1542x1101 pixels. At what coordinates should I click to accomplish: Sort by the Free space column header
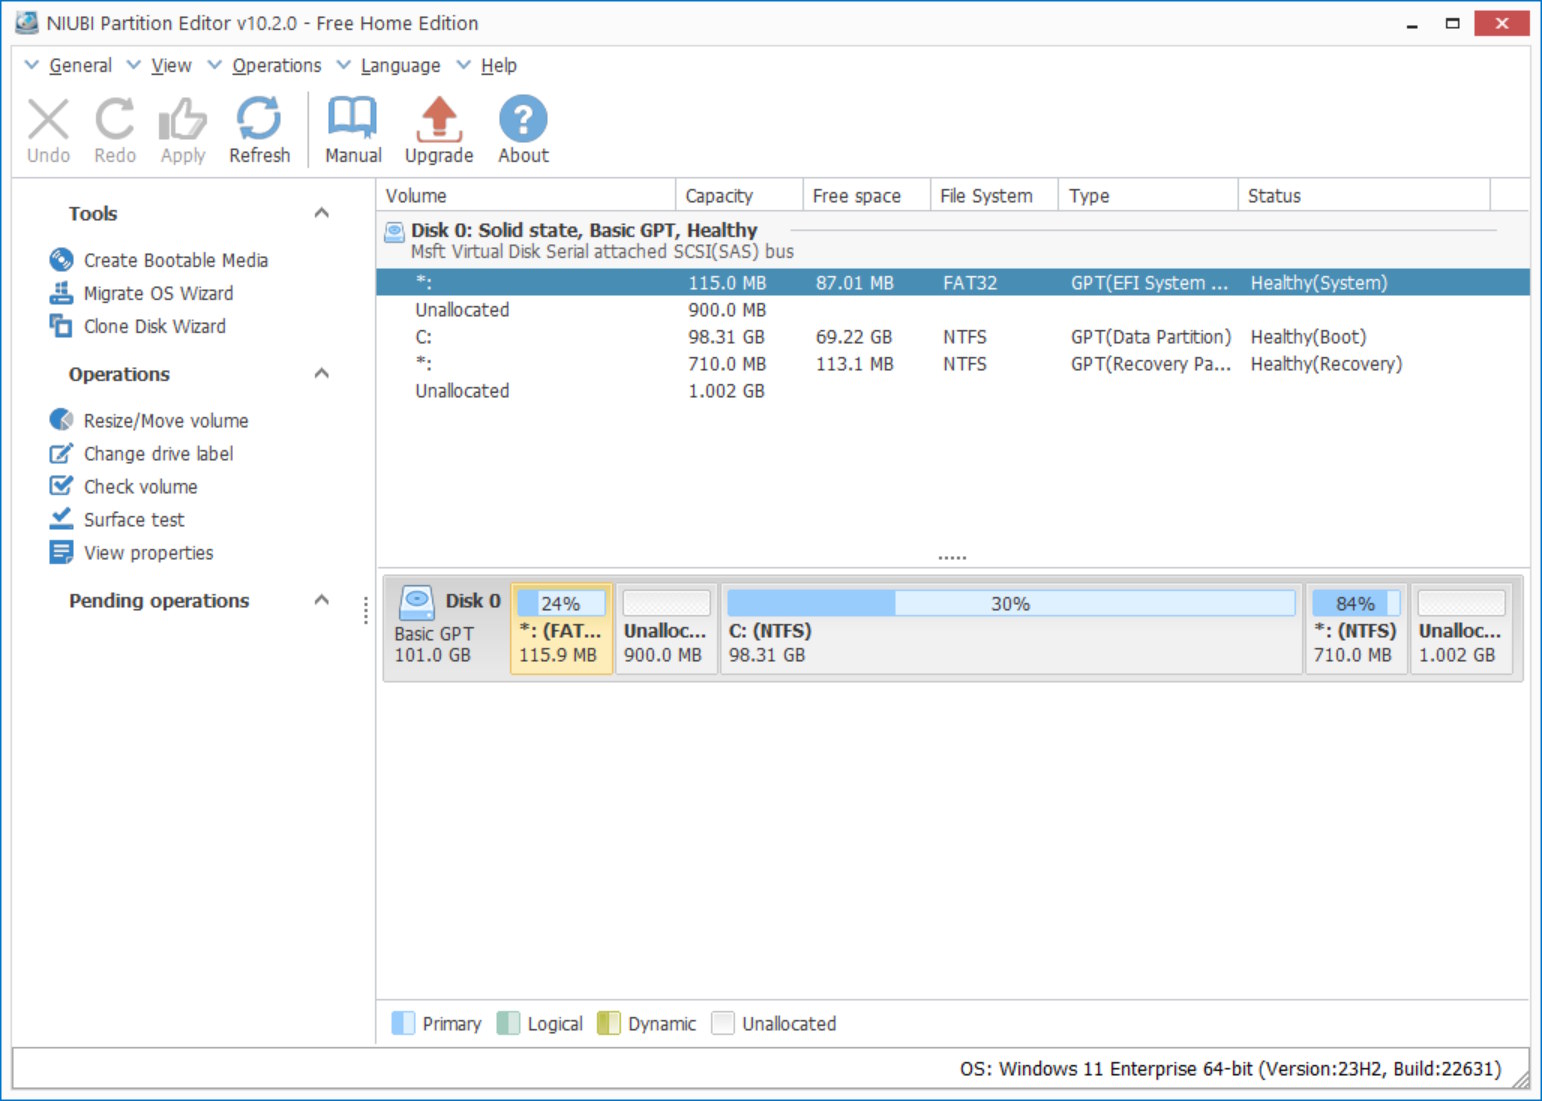coord(866,196)
